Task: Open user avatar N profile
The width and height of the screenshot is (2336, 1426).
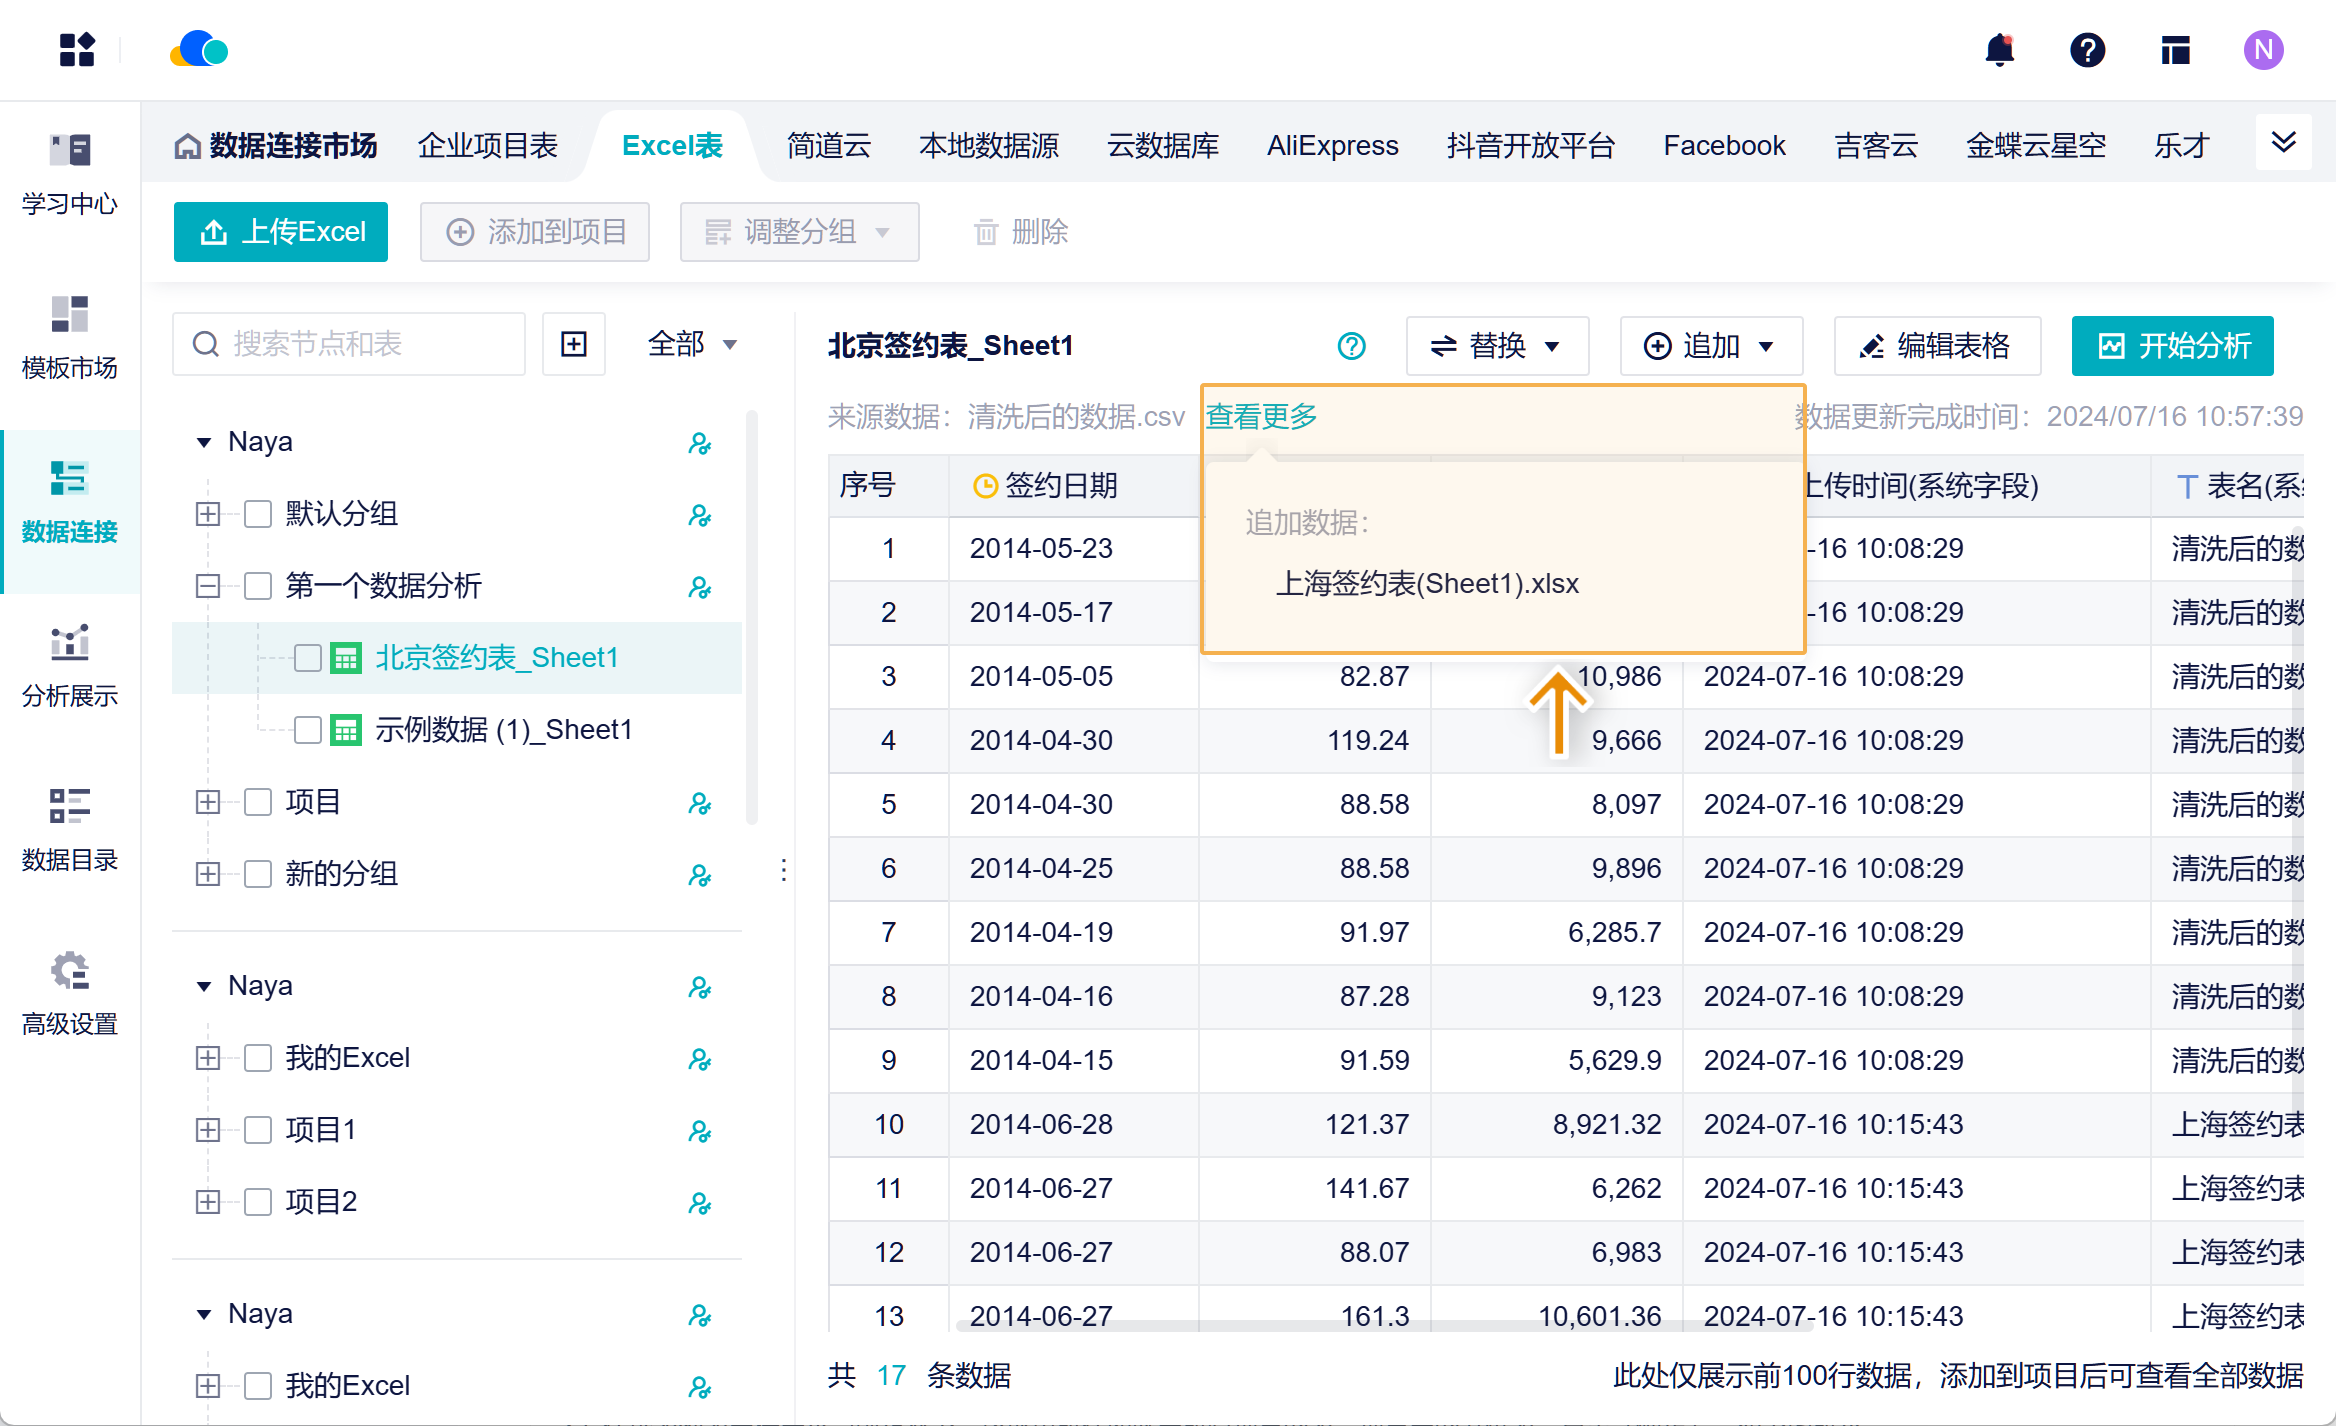Action: (2263, 50)
